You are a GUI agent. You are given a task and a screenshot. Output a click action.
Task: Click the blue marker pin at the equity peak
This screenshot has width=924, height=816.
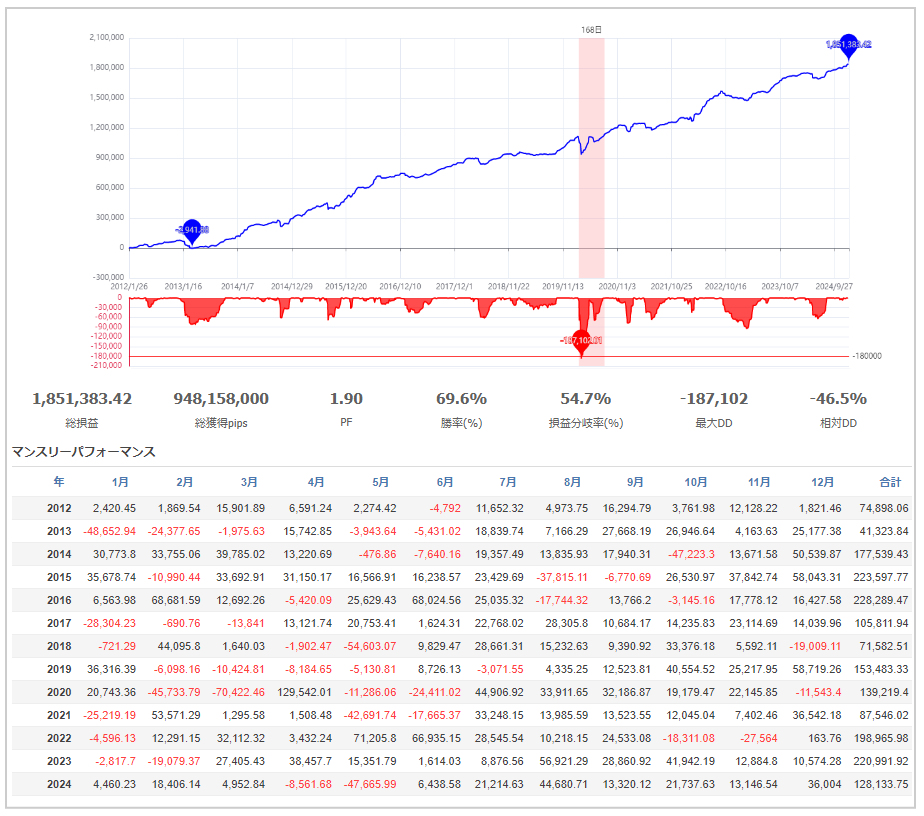pyautogui.click(x=849, y=43)
